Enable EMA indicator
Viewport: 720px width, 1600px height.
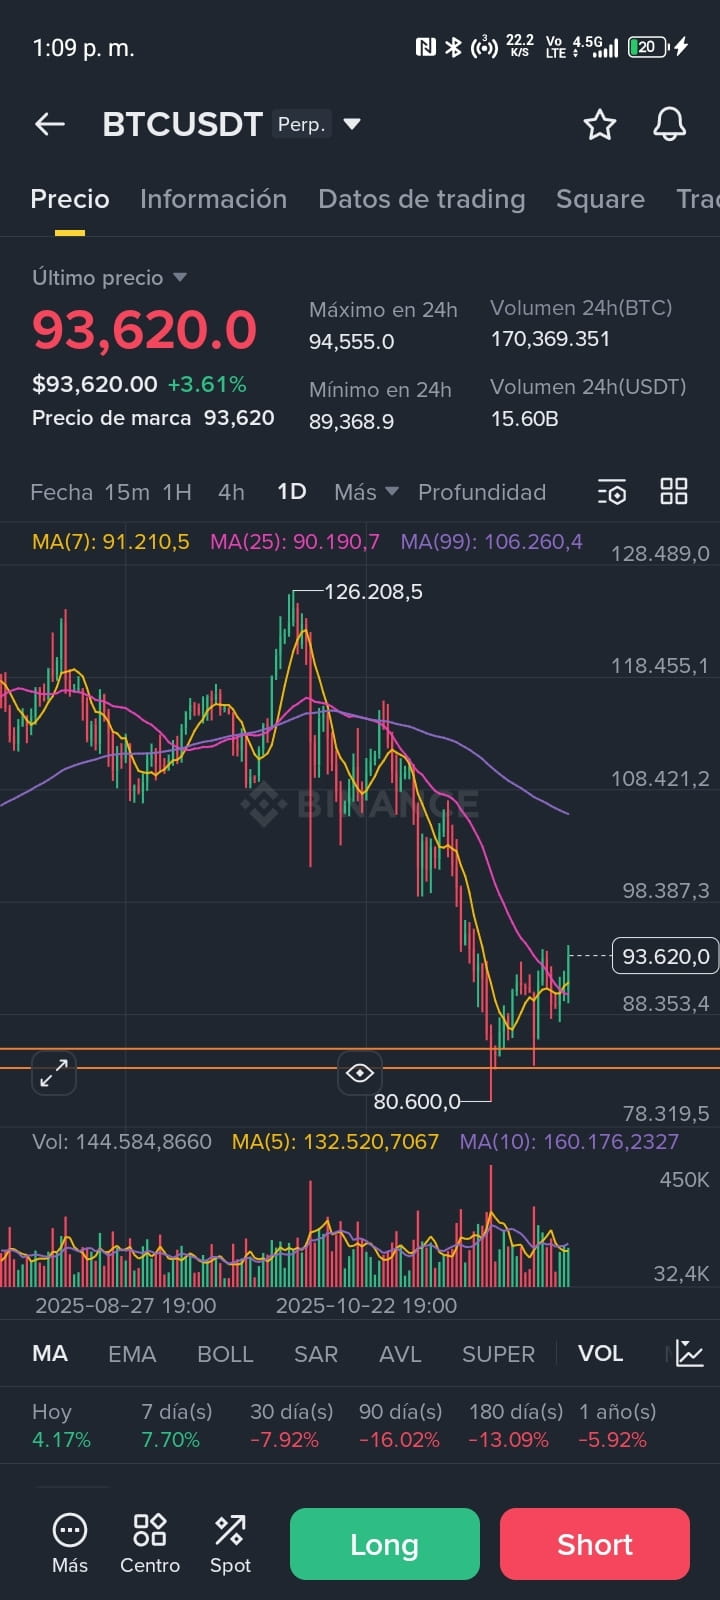pos(132,1354)
